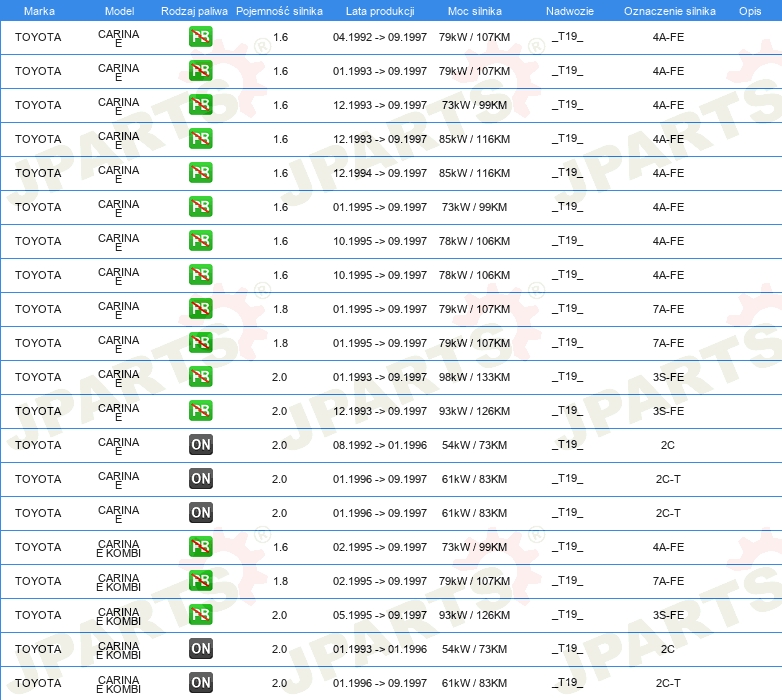Click the 98kW / 133KM power cell
Screen dimensions: 782x700
tap(474, 377)
